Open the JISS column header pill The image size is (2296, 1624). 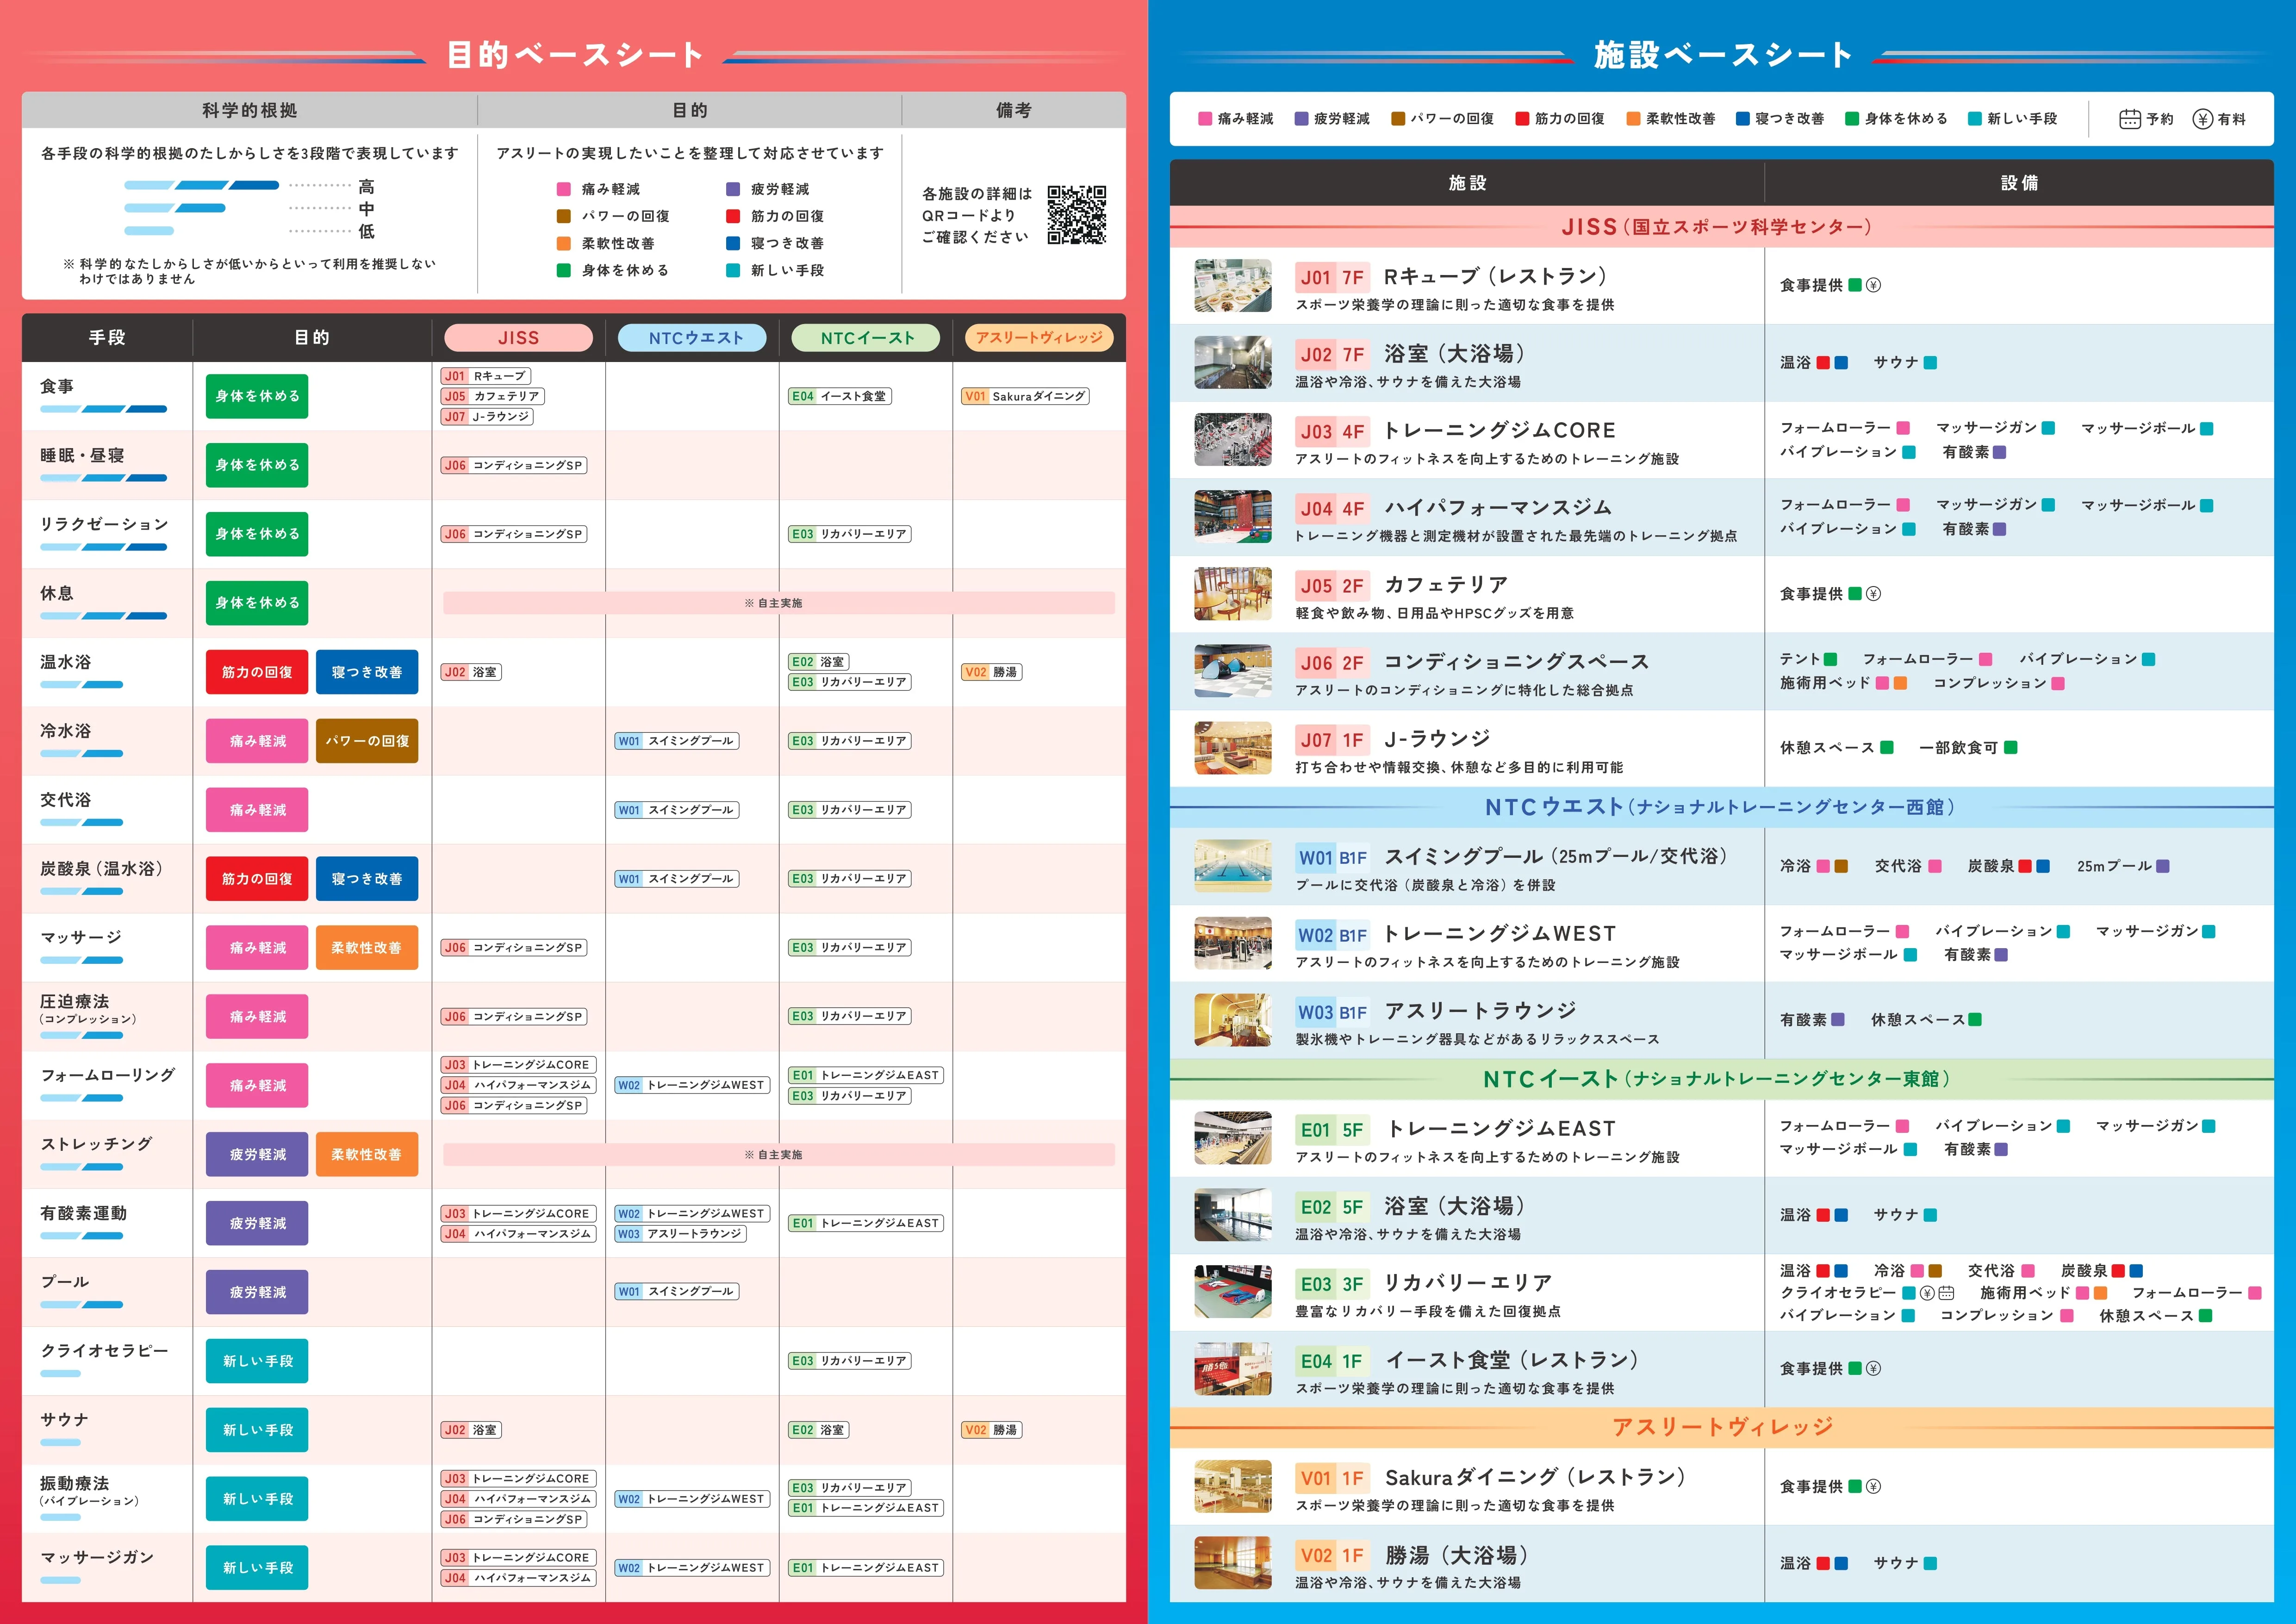tap(518, 338)
